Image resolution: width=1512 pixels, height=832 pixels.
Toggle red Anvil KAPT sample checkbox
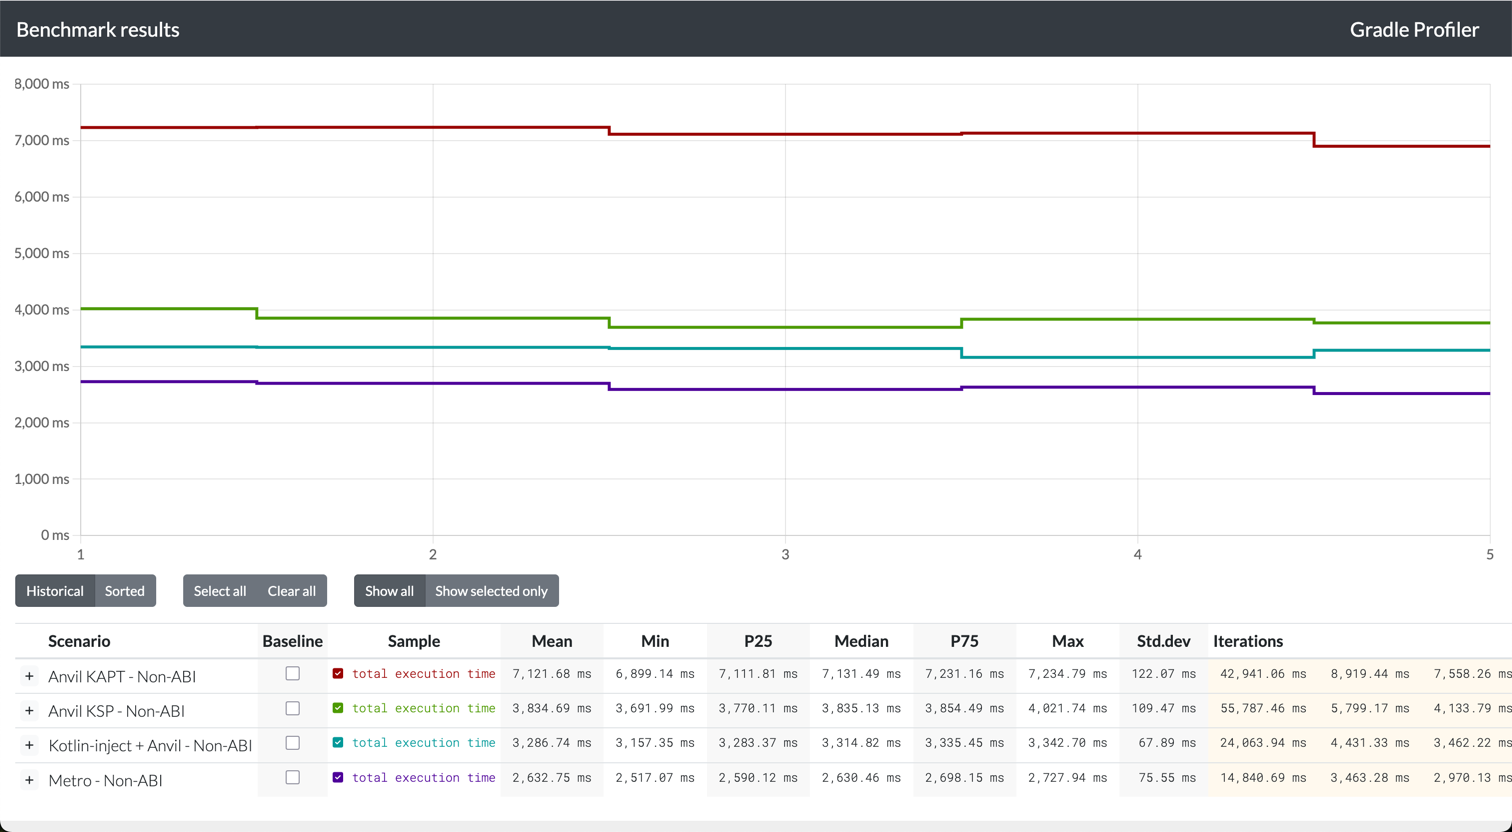[338, 674]
